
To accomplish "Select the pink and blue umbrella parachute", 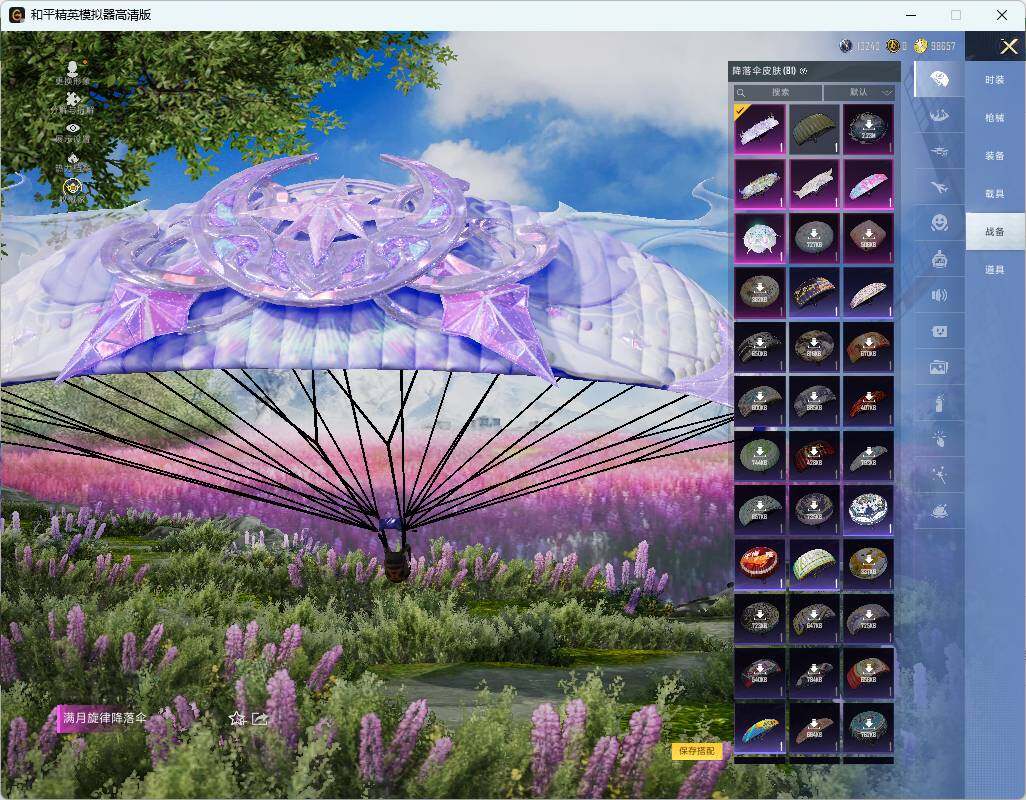I will (868, 184).
